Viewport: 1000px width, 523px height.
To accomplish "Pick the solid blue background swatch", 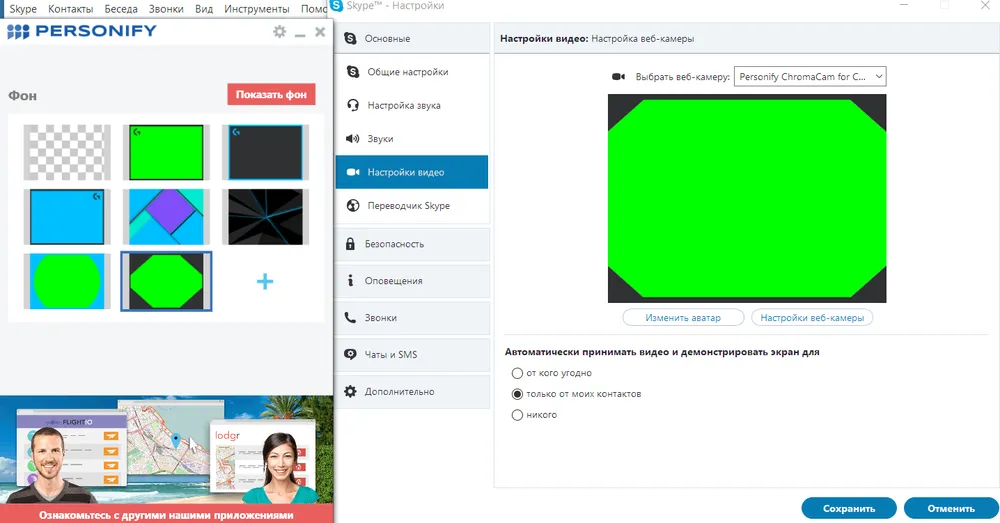I will [x=67, y=217].
